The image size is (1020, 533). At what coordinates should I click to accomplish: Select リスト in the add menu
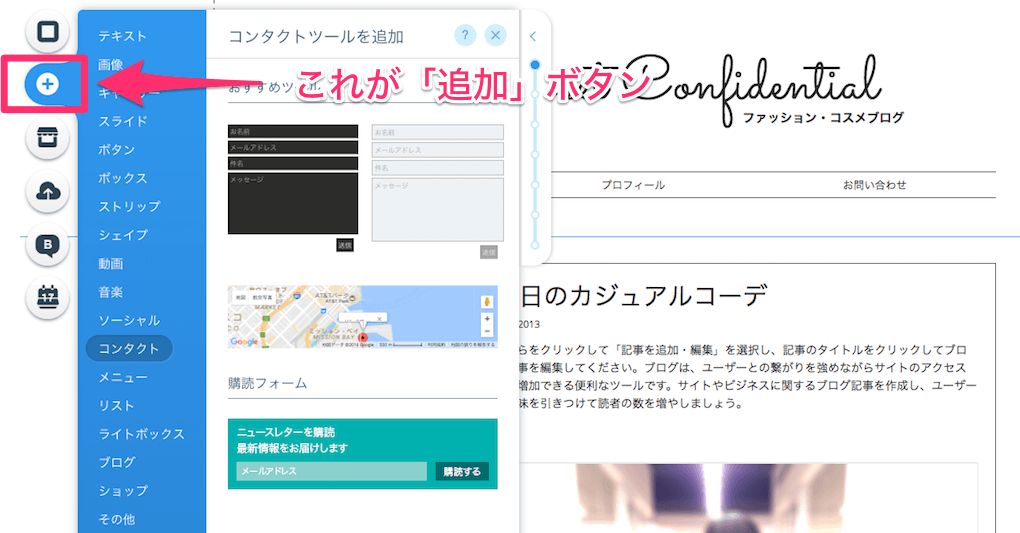[116, 405]
